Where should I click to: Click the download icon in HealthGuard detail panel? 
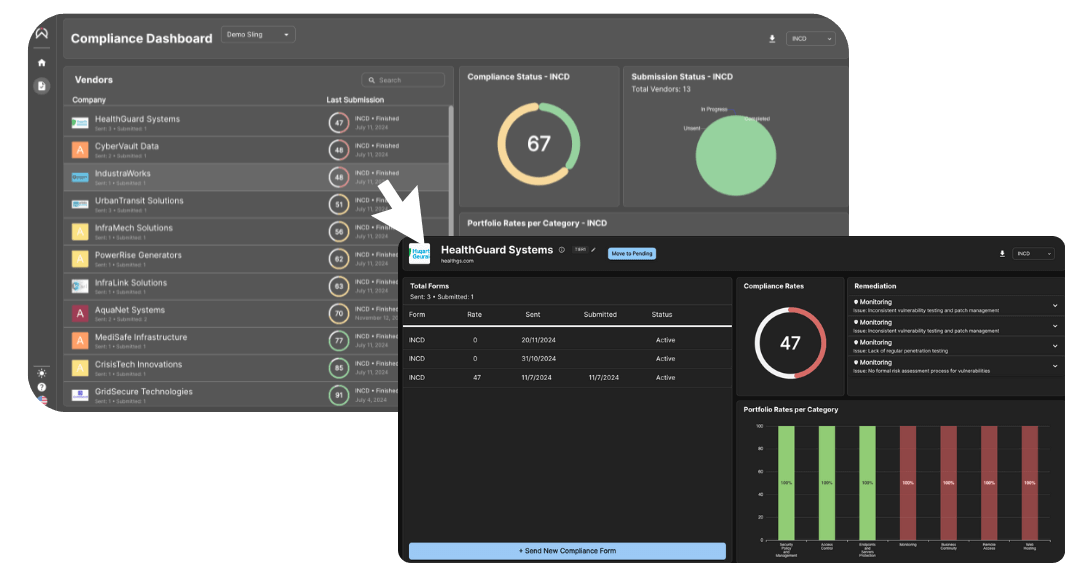tap(1003, 253)
